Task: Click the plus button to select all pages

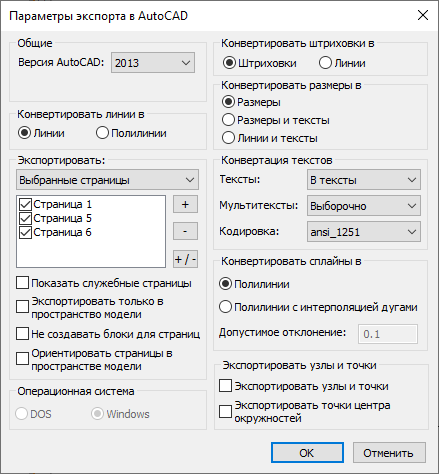Action: (x=185, y=204)
